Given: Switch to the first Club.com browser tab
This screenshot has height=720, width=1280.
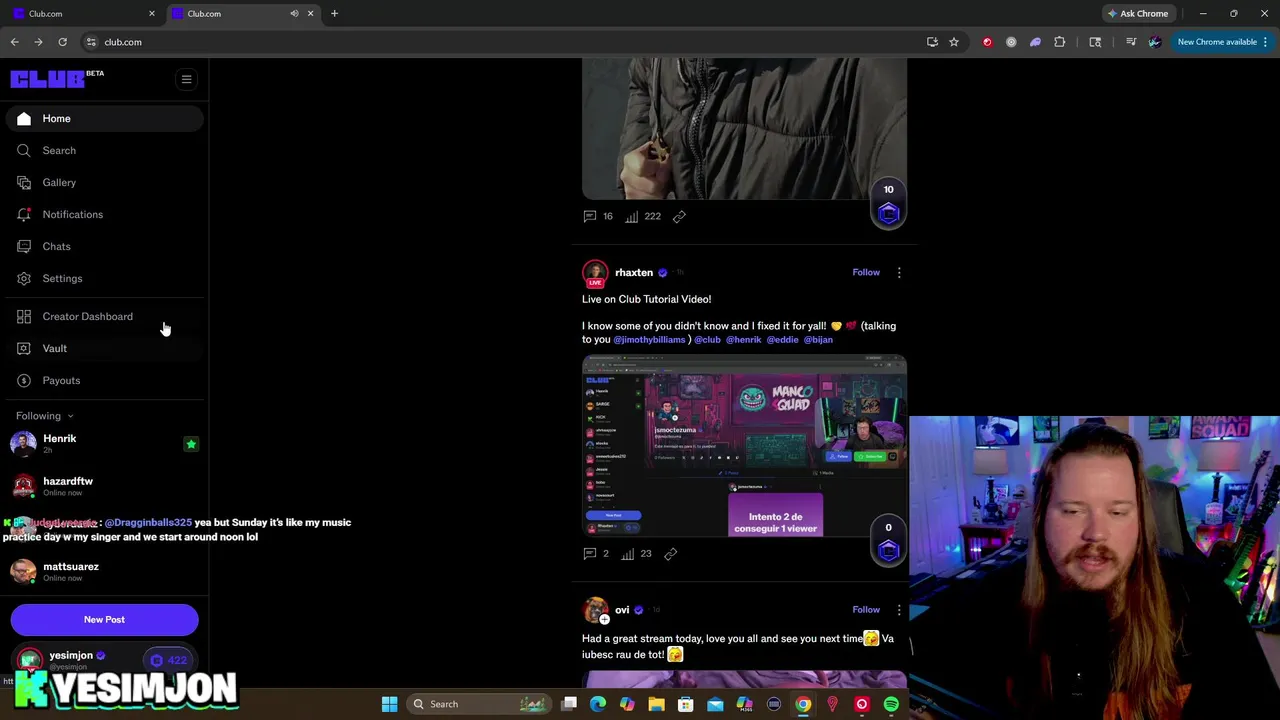Looking at the screenshot, I should point(83,13).
